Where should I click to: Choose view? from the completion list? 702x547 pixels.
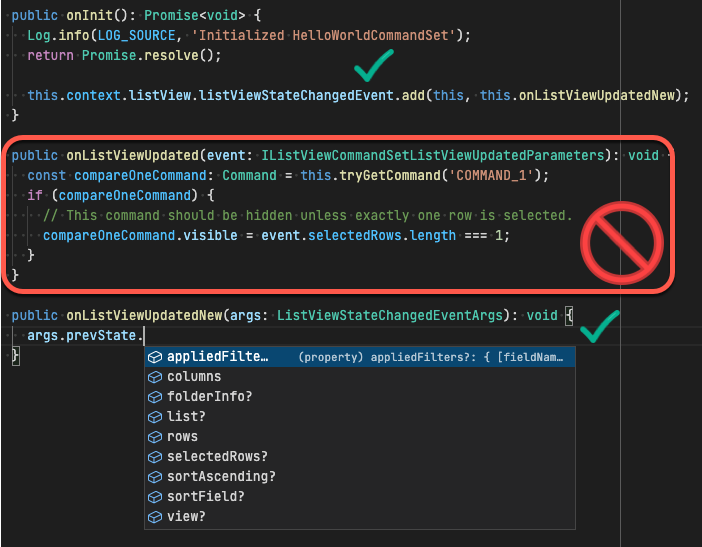[360, 517]
